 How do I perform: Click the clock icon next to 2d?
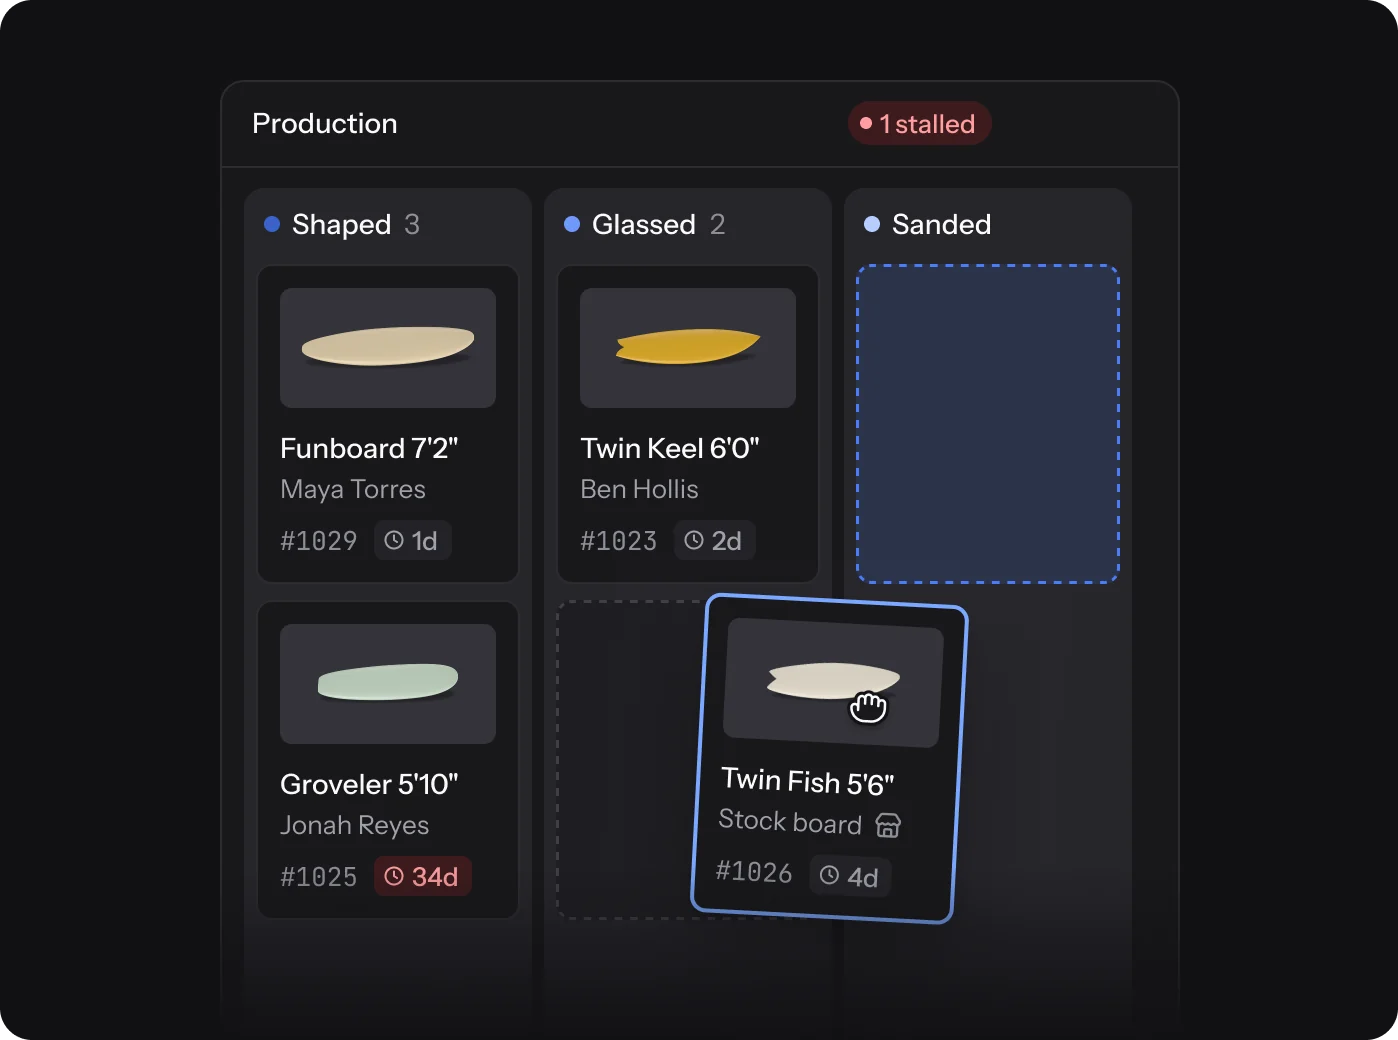[x=694, y=540]
